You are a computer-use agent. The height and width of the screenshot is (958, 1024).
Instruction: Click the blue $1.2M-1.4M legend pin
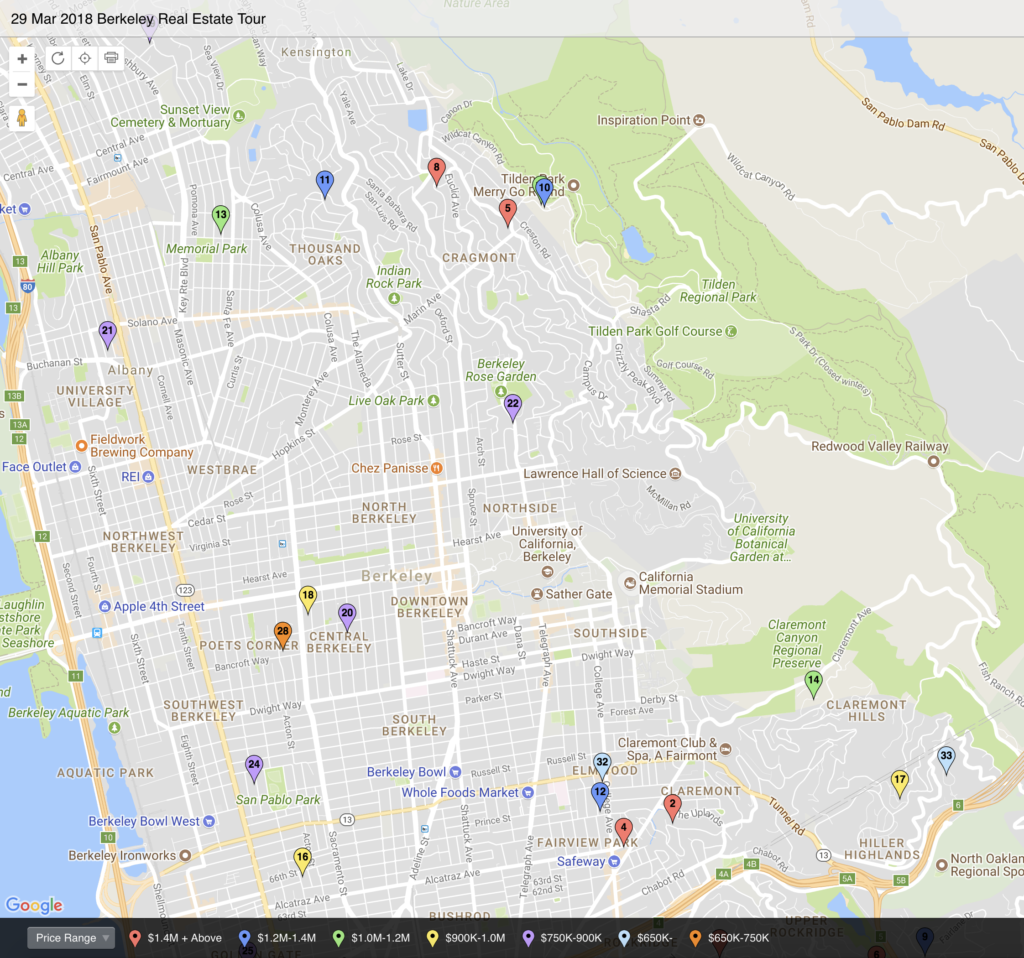point(245,938)
